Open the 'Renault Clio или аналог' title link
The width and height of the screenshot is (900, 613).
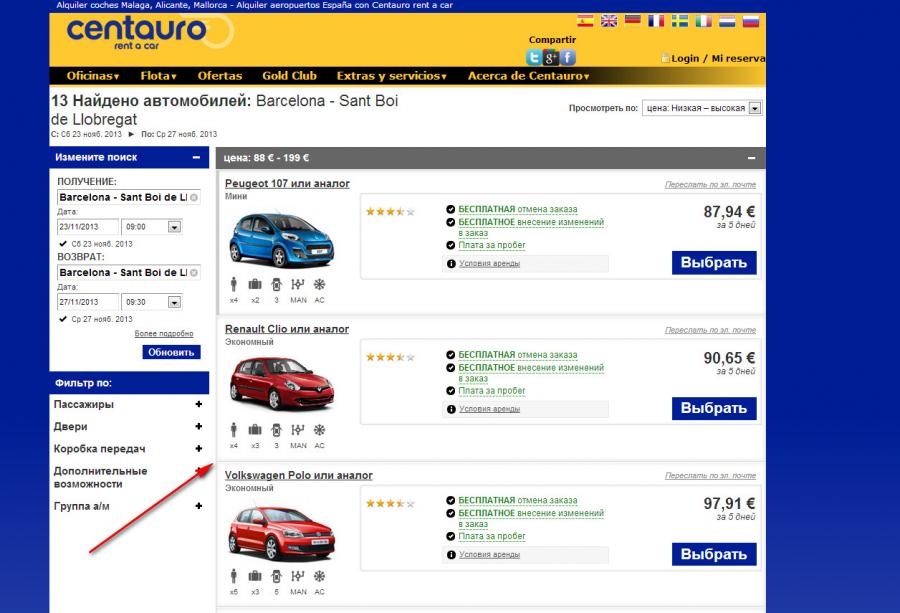(287, 329)
